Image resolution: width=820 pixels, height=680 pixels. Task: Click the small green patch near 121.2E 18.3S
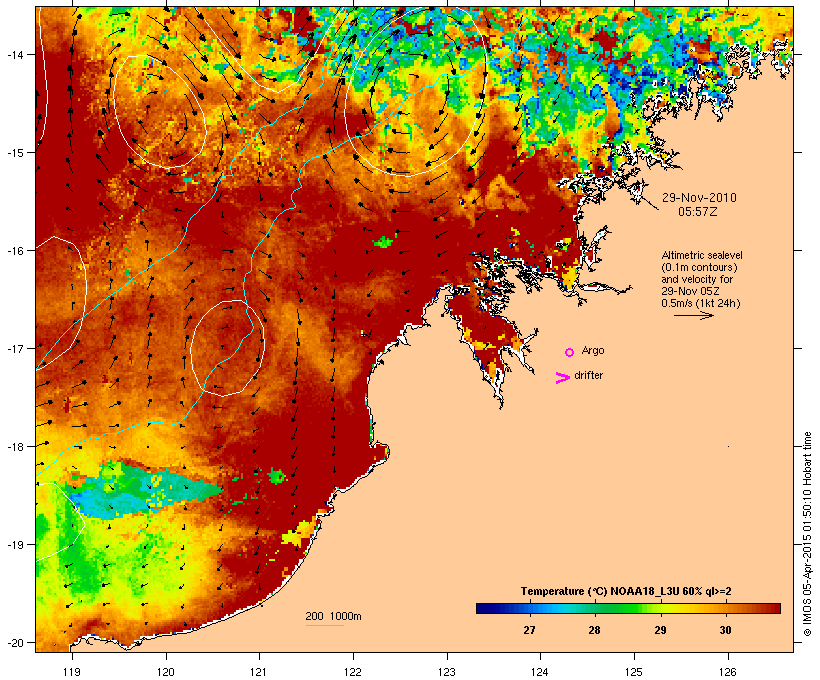(x=277, y=476)
